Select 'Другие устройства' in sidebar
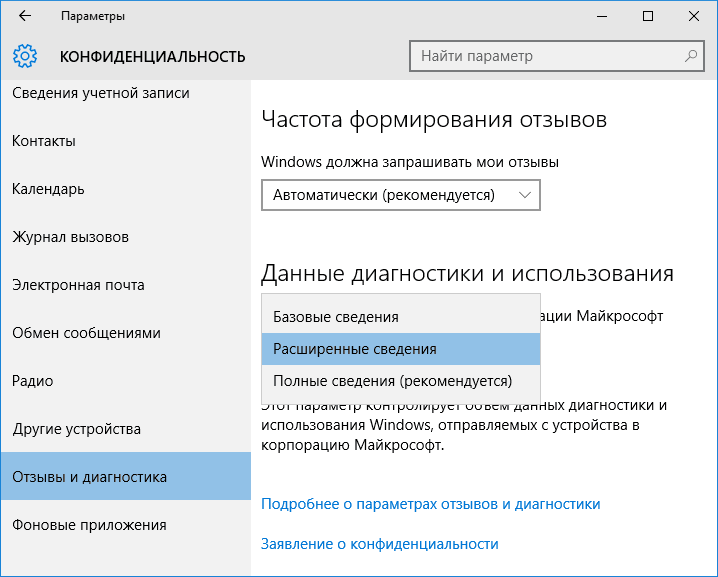 pyautogui.click(x=76, y=429)
